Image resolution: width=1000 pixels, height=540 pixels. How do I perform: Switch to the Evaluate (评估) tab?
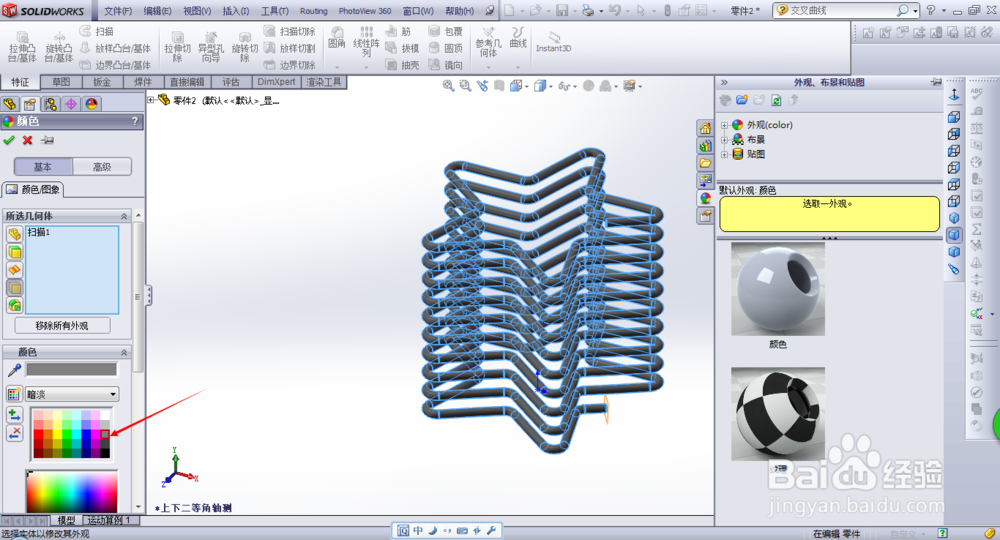[x=230, y=82]
